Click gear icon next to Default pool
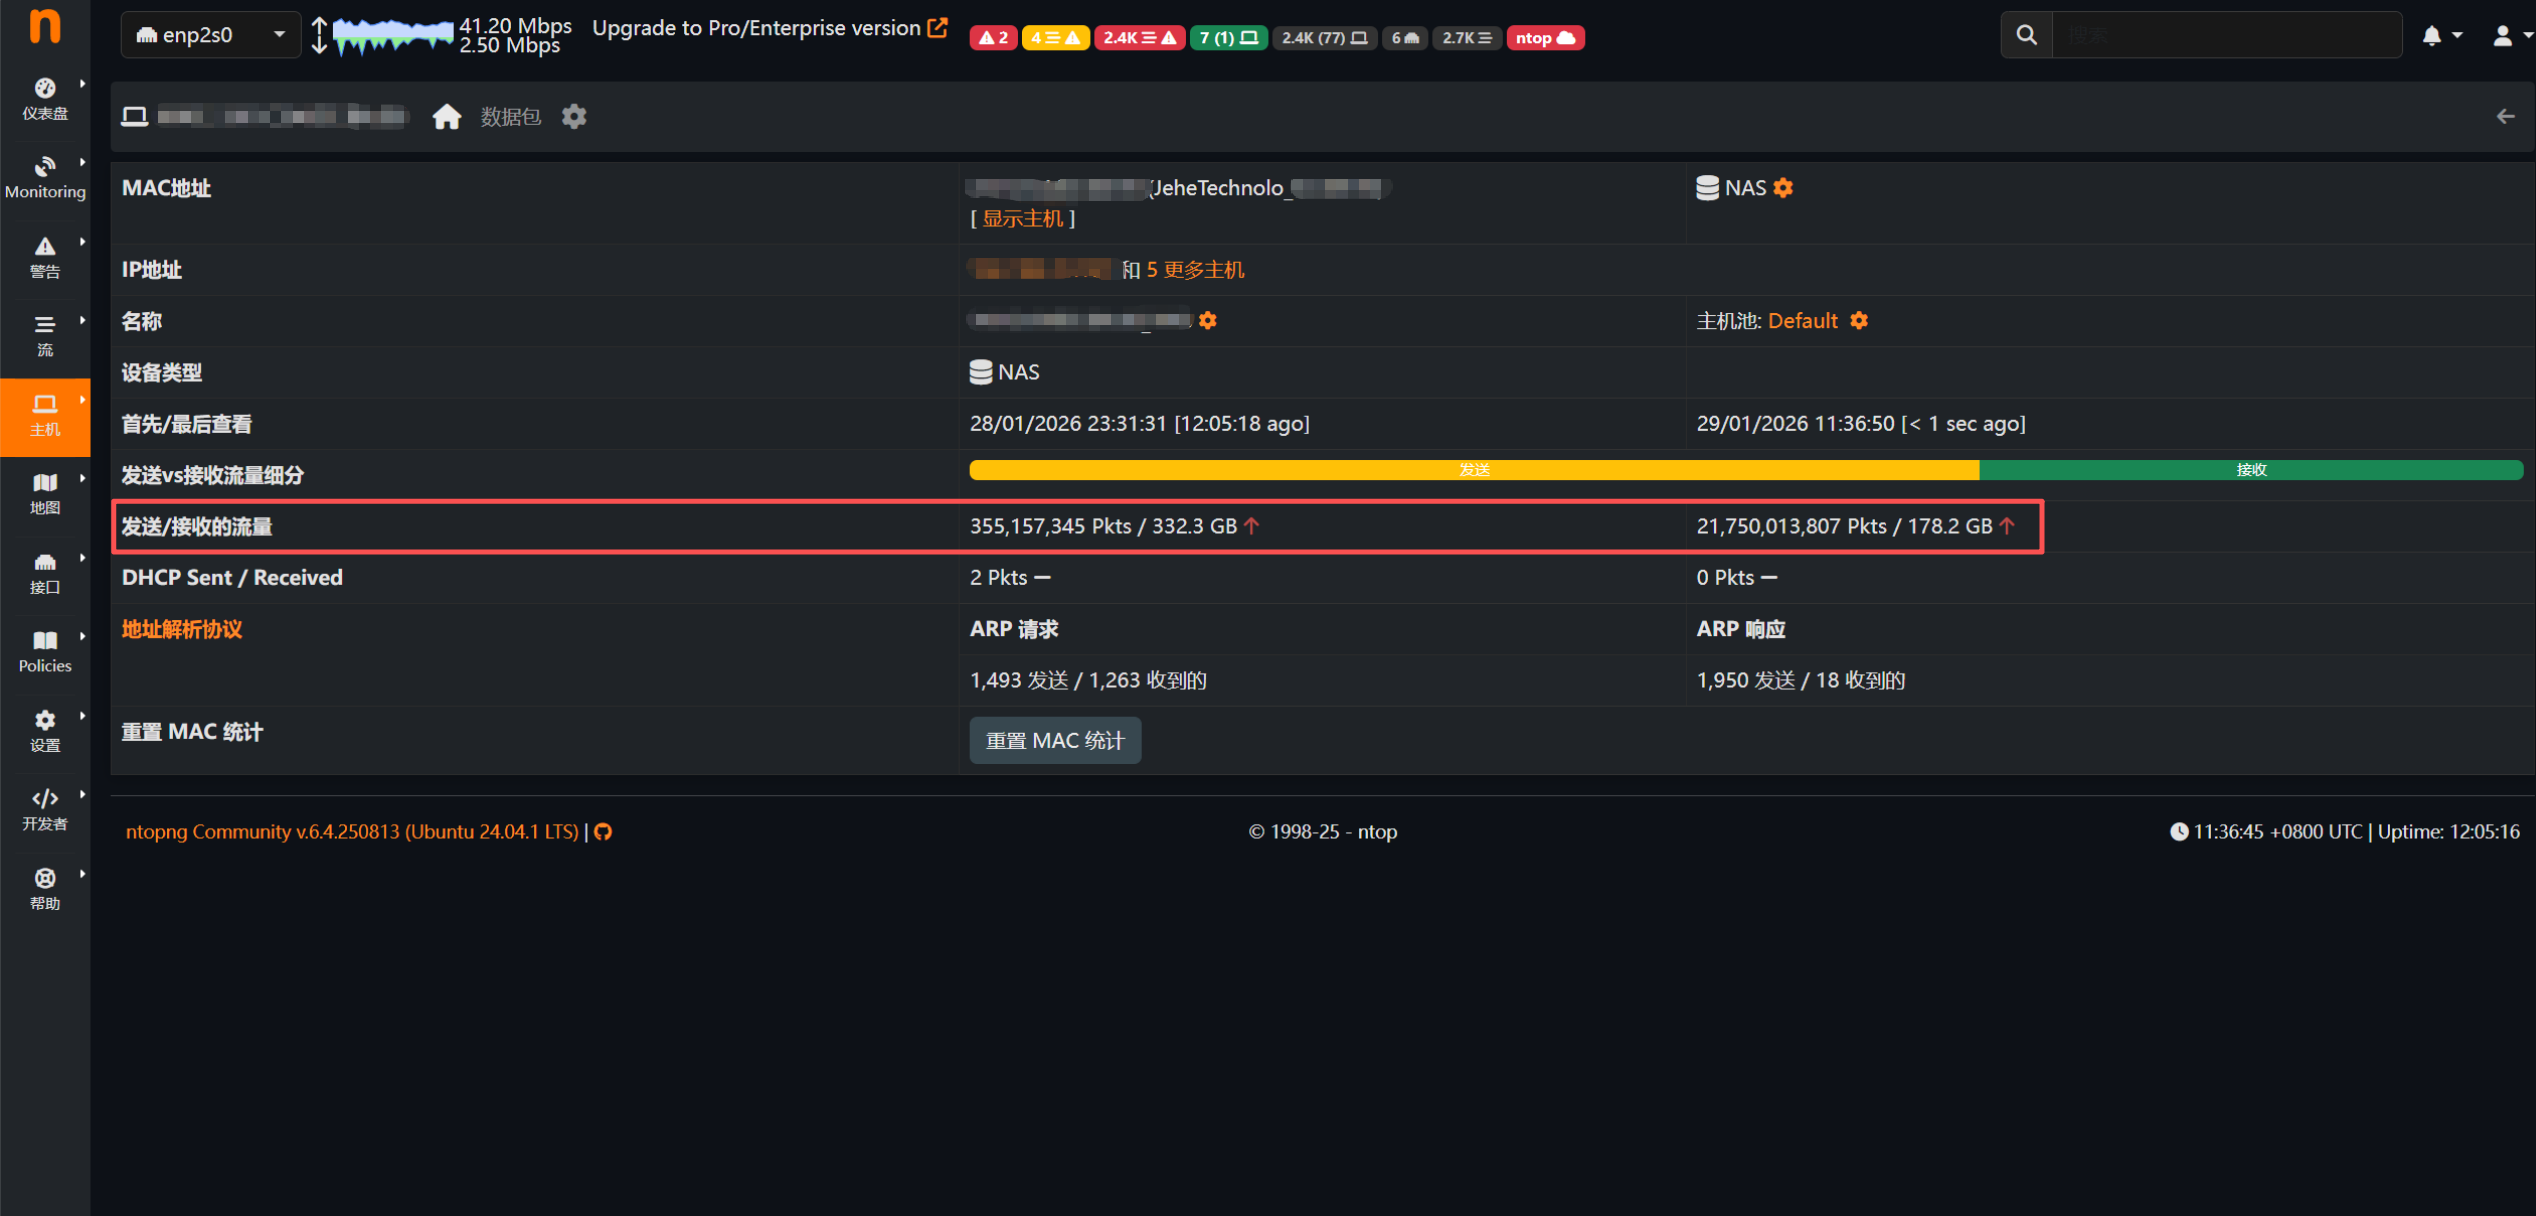Screen dimensions: 2536x1216 [1858, 321]
